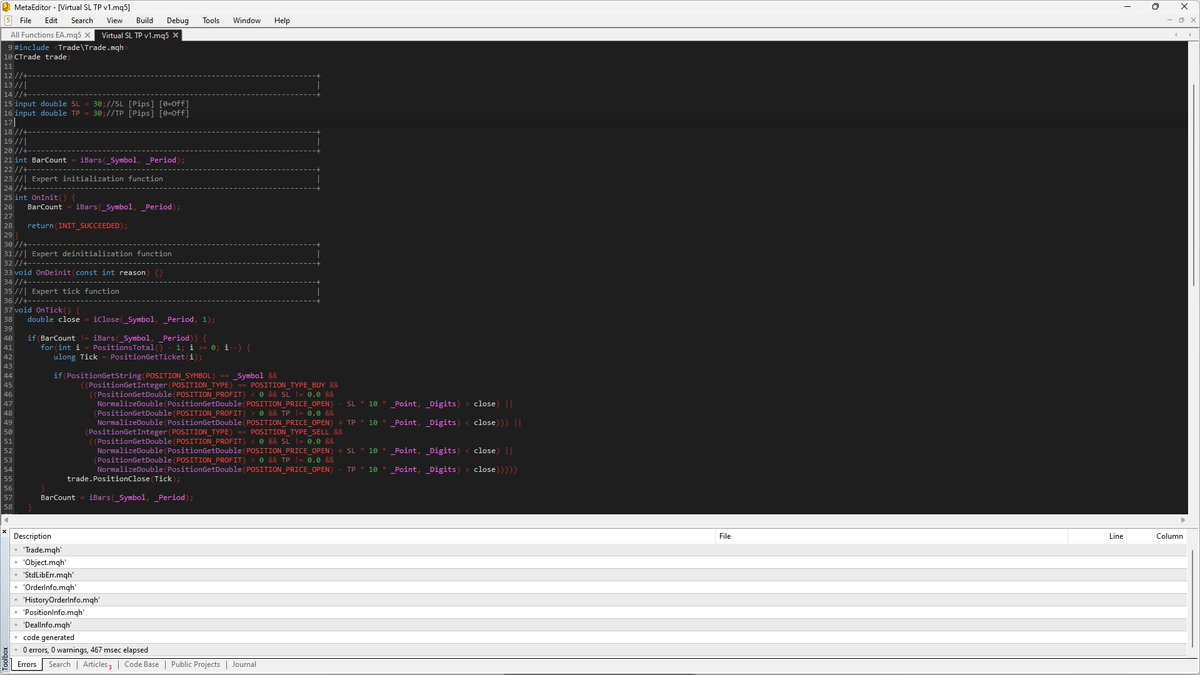Screen dimensions: 1200x675
Task: Open the Edit menu
Action: coord(51,20)
